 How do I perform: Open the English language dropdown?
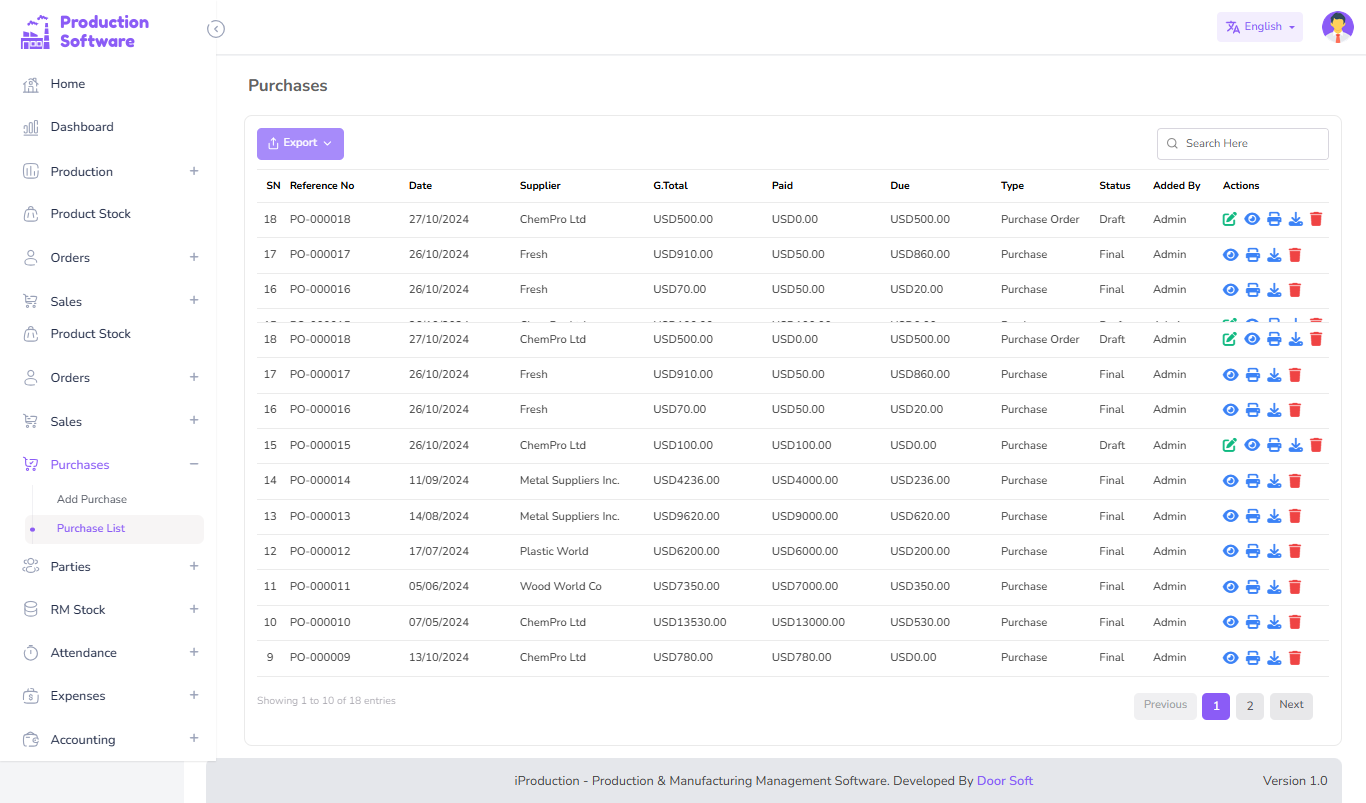tap(1259, 26)
